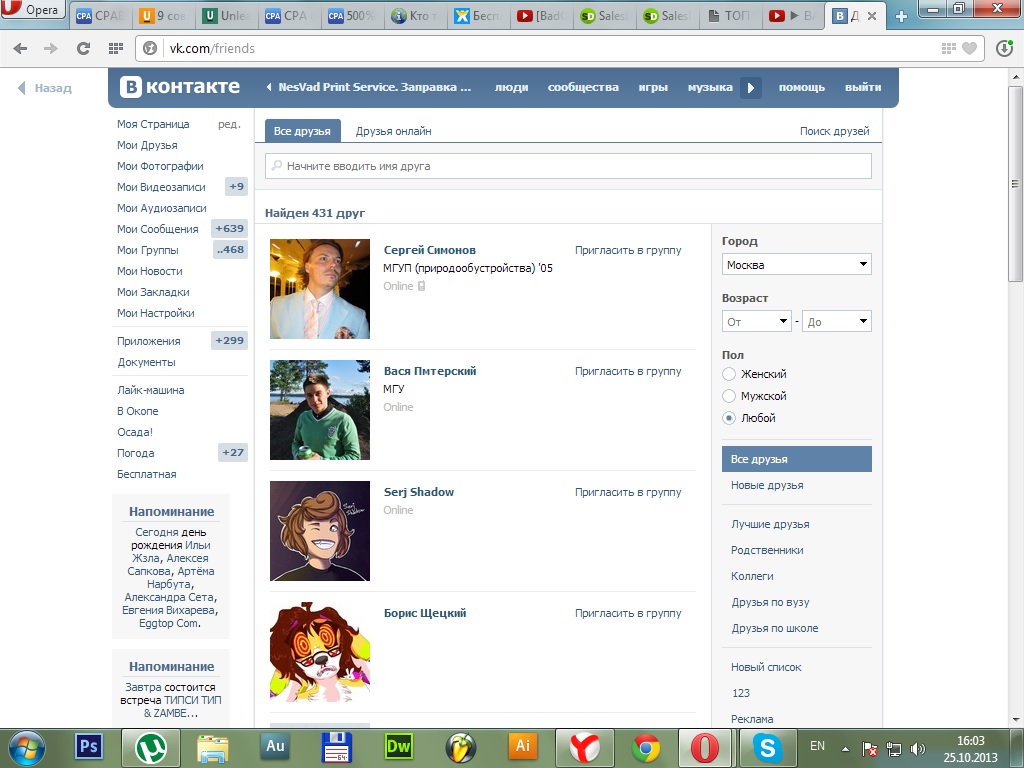Screen dimensions: 1024x768
Task: Click Назад link on the left
Action: (44, 88)
